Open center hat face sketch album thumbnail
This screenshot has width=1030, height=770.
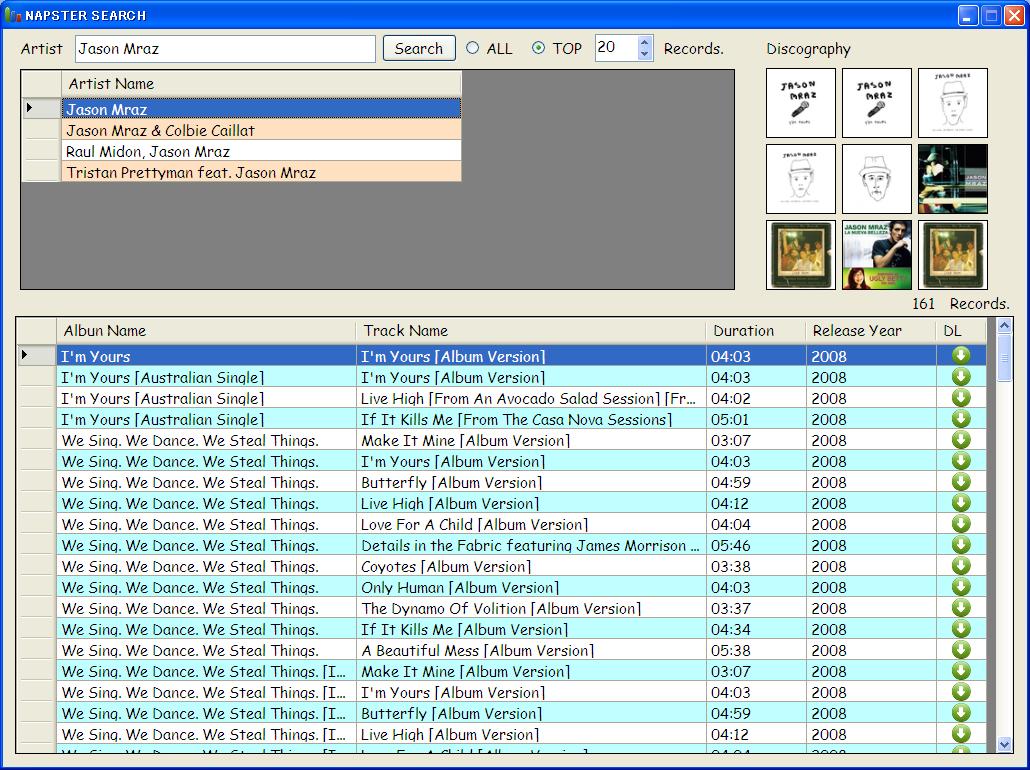(x=877, y=179)
